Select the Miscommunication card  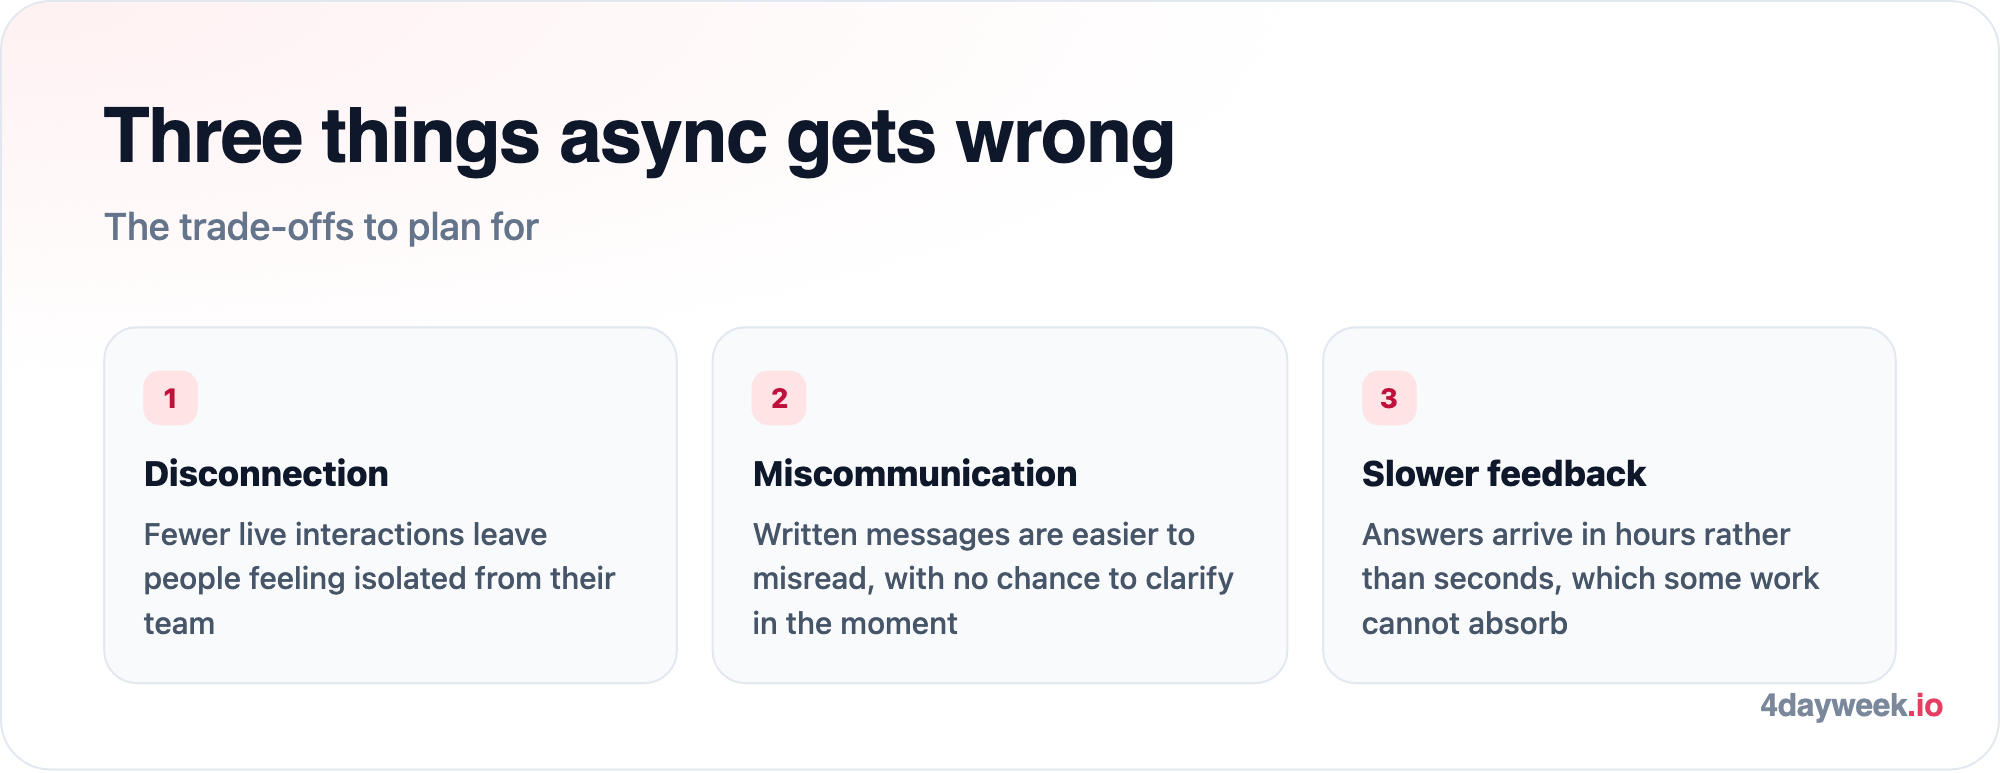tap(999, 505)
